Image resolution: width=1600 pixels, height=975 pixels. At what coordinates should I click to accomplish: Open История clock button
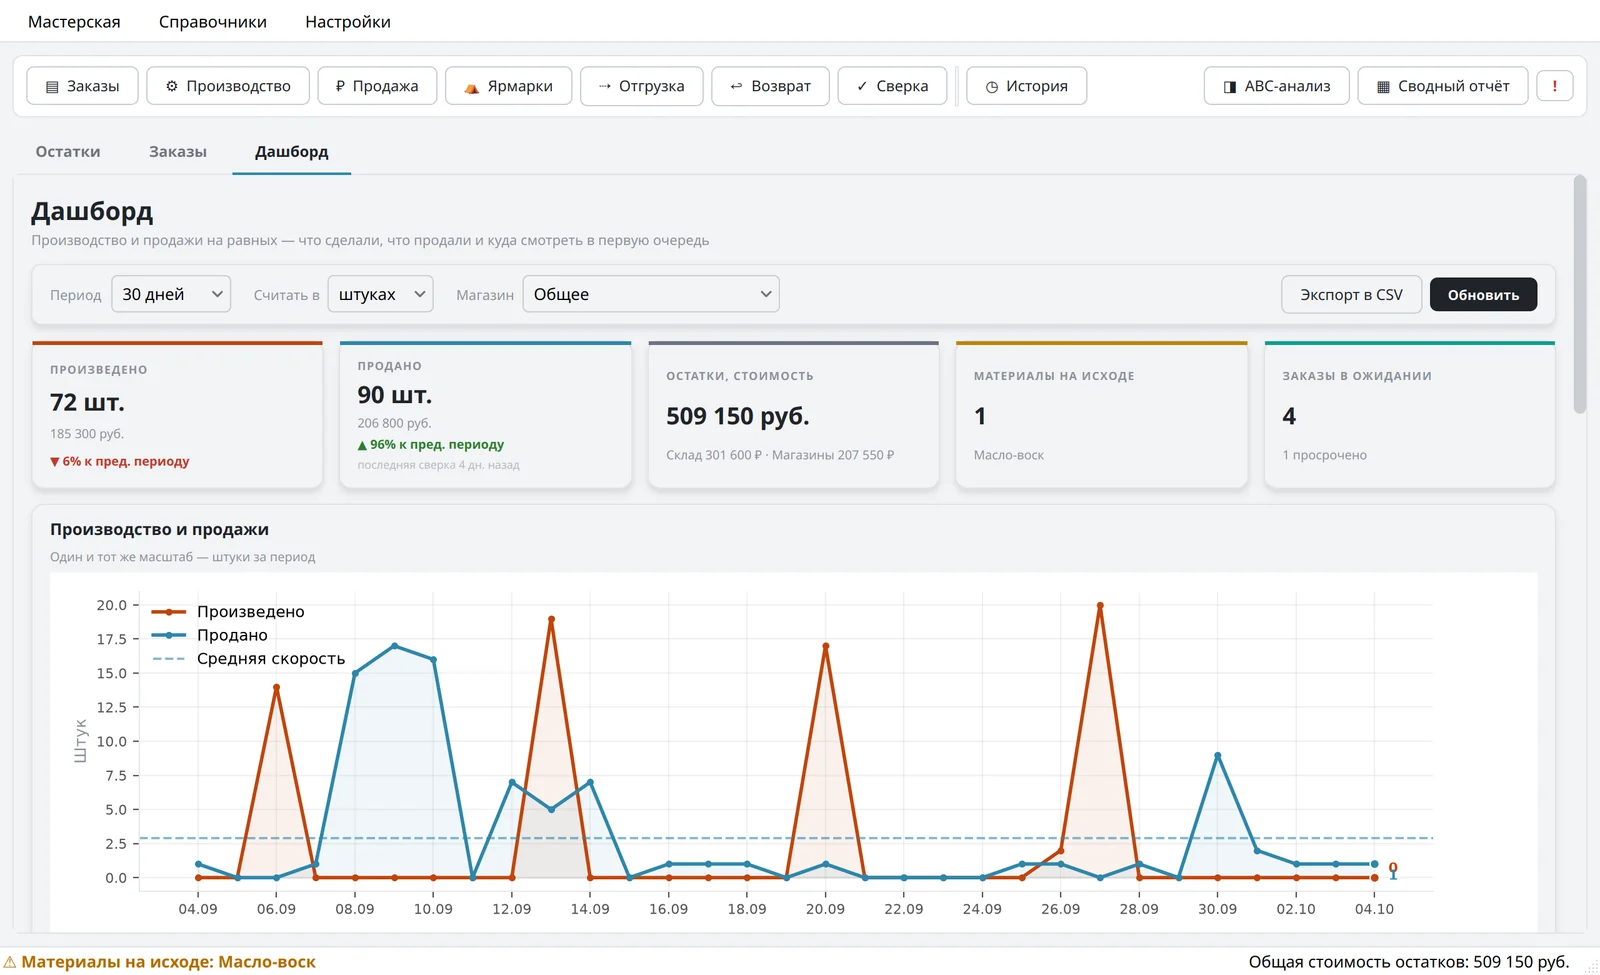pos(1026,86)
